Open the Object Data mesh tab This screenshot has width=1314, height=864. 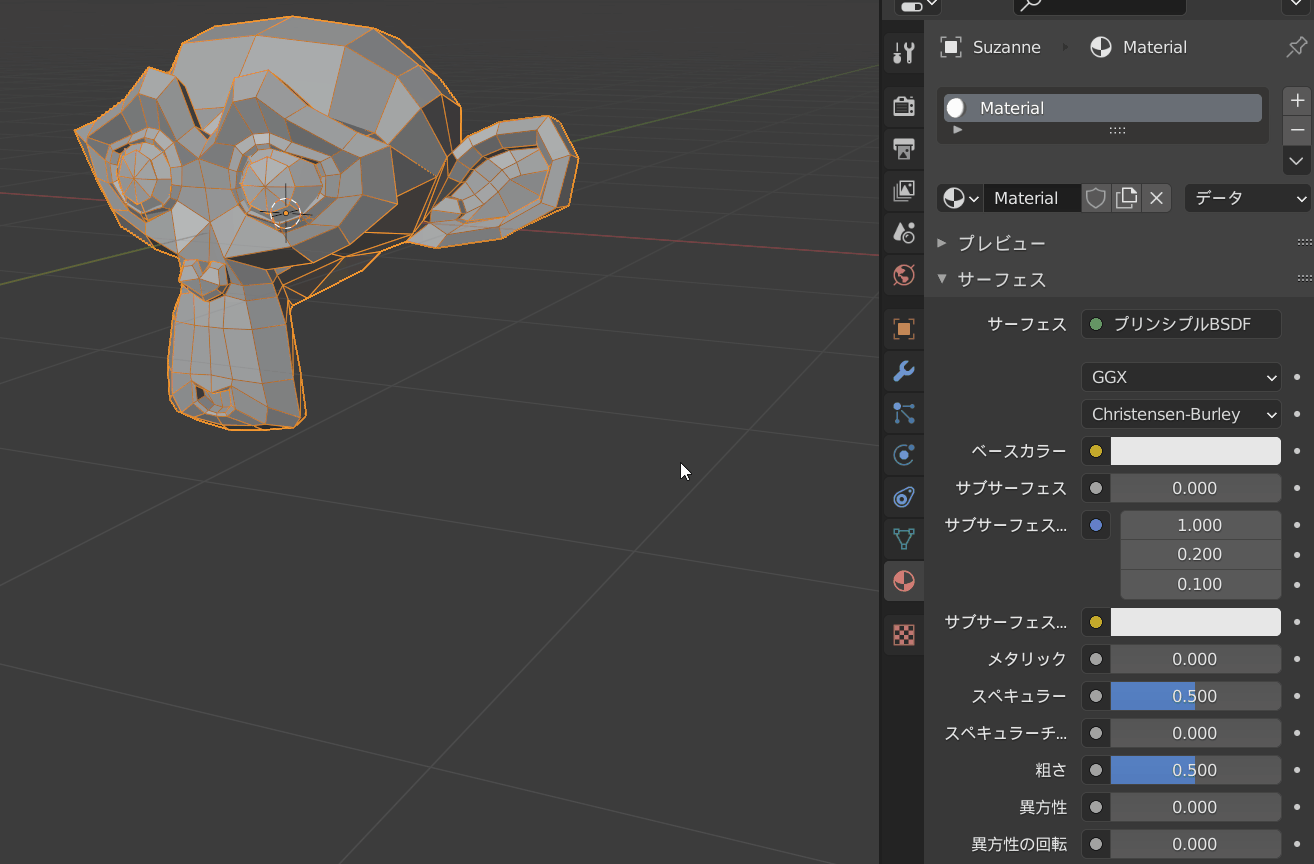pos(904,539)
